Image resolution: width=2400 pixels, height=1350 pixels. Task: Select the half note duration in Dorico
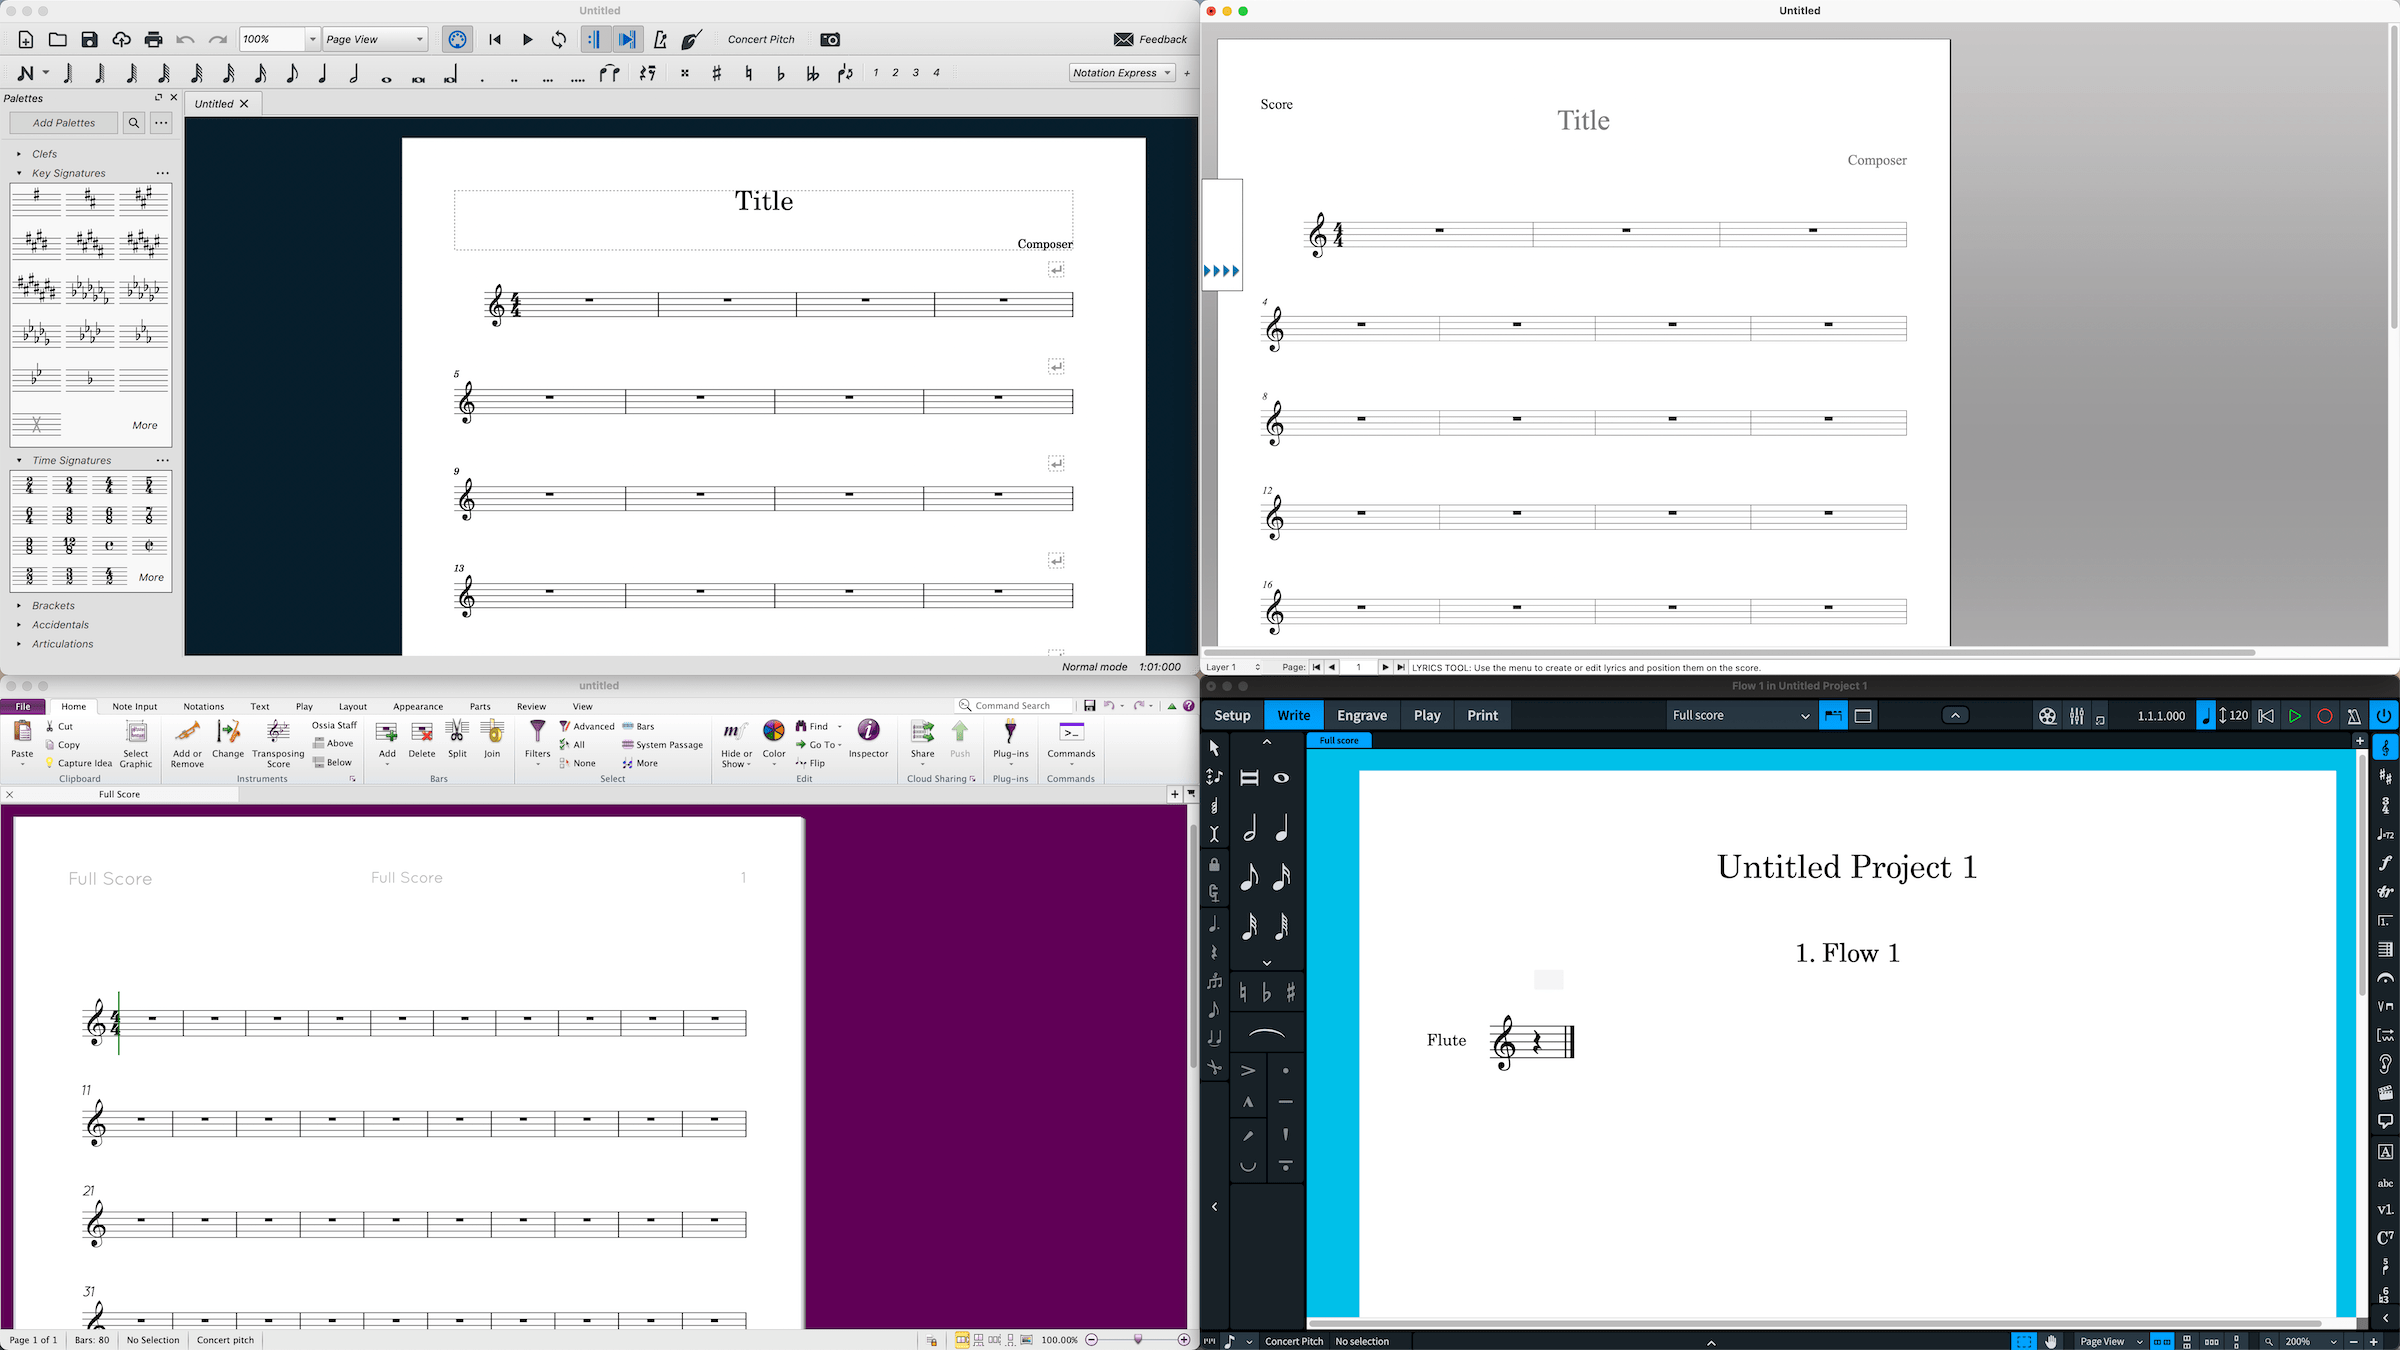pos(1250,829)
